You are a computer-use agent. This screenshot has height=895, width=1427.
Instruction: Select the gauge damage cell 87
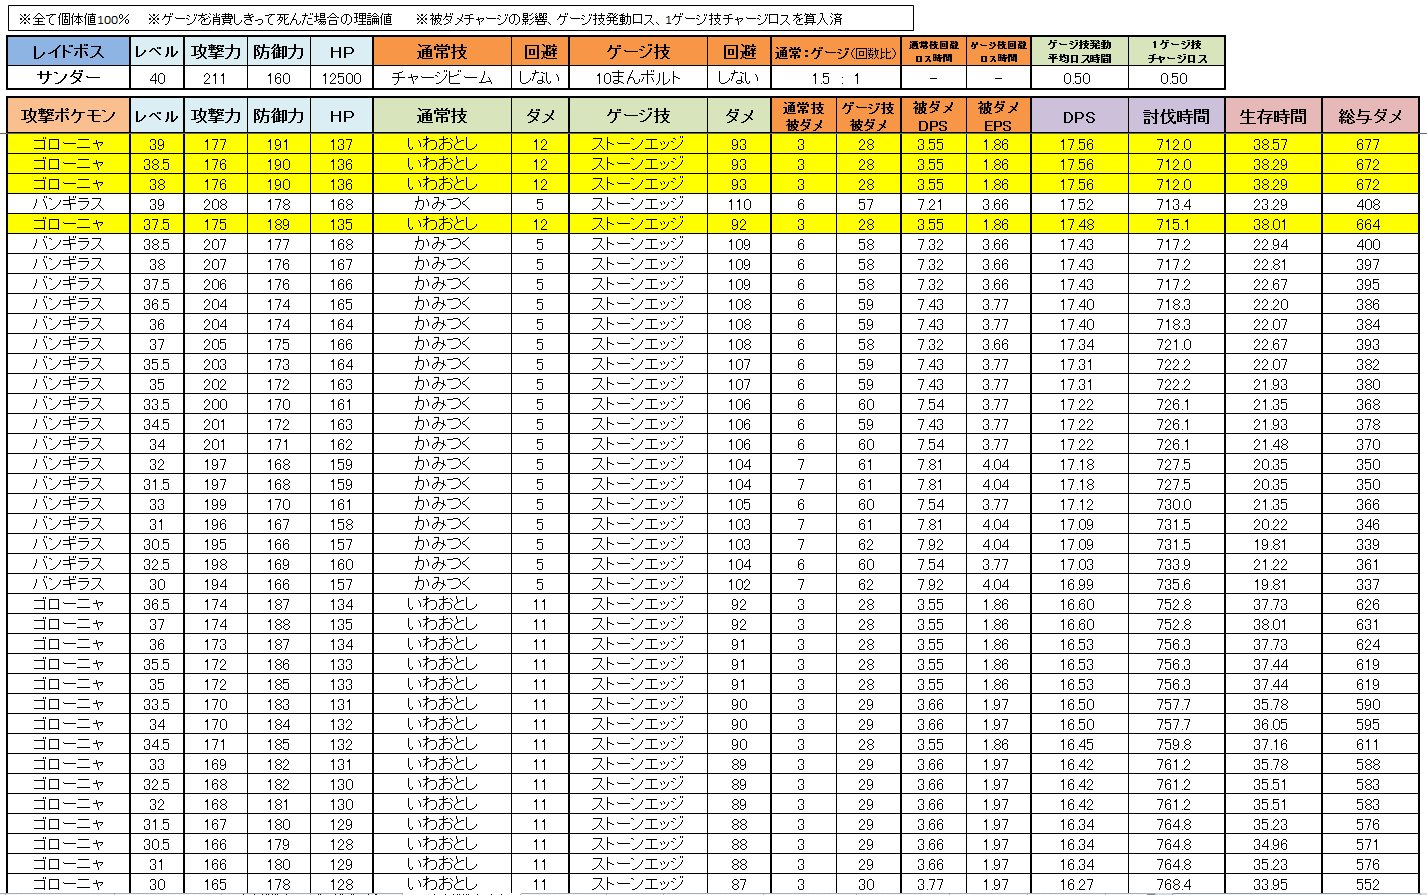pos(739,884)
